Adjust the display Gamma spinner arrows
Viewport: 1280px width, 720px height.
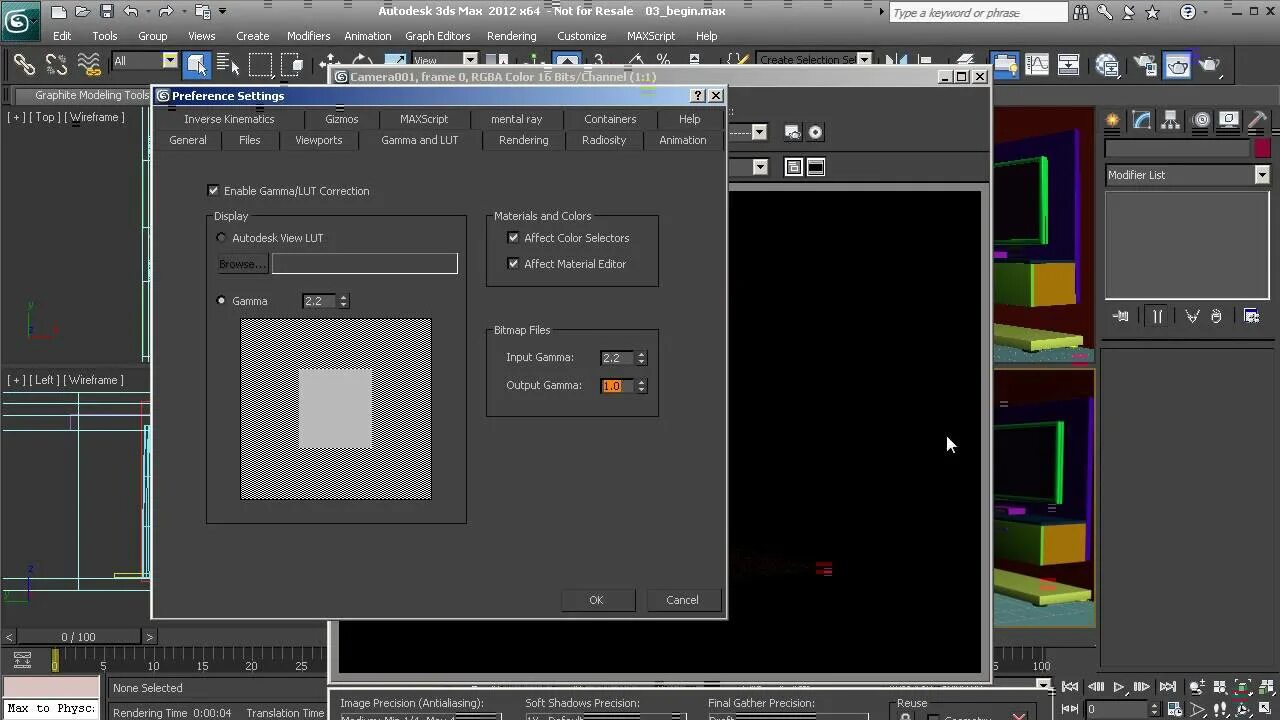click(343, 300)
